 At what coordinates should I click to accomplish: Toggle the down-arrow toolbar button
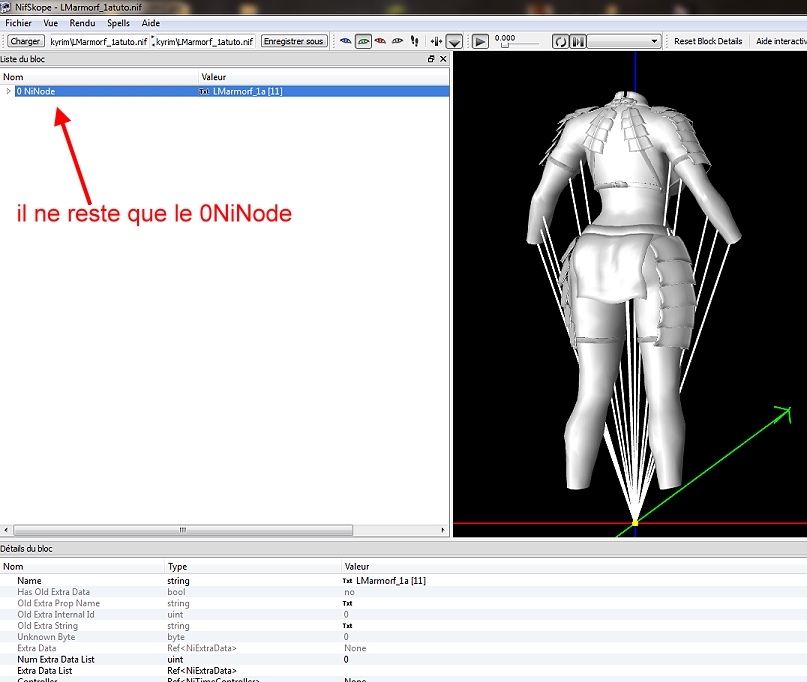click(x=454, y=42)
